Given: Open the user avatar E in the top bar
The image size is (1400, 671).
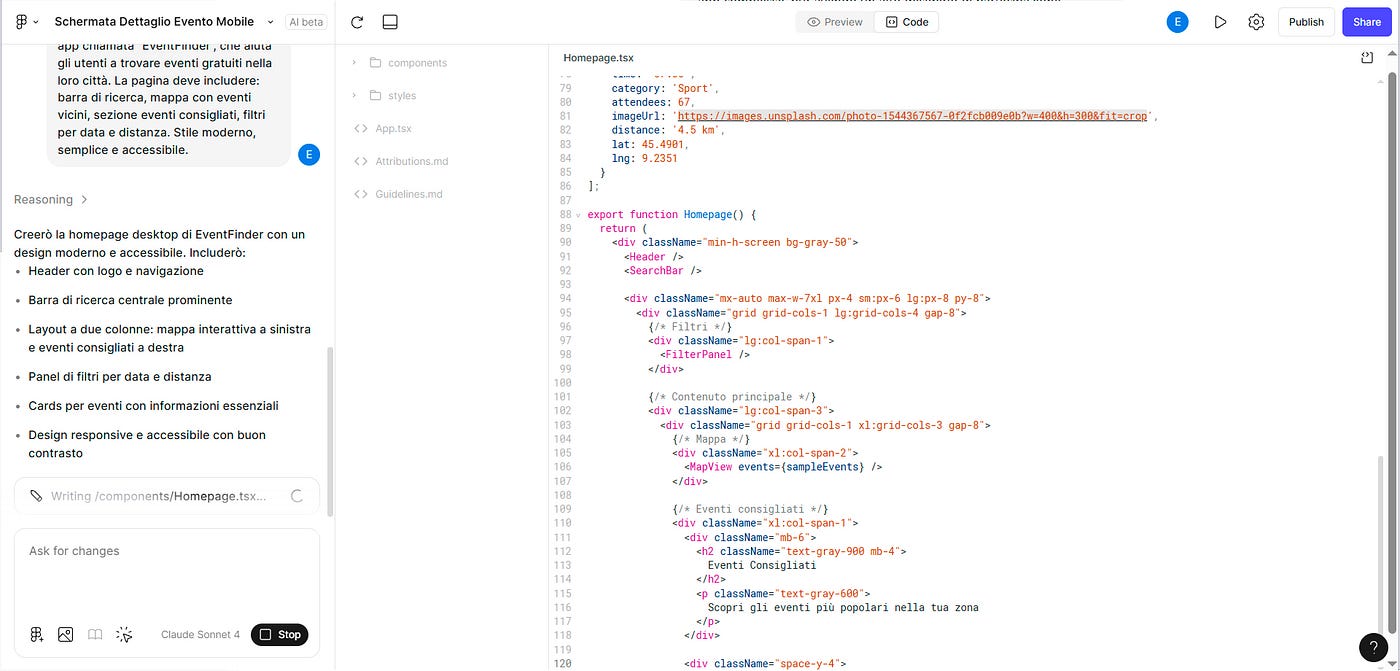Looking at the screenshot, I should click(x=1178, y=22).
